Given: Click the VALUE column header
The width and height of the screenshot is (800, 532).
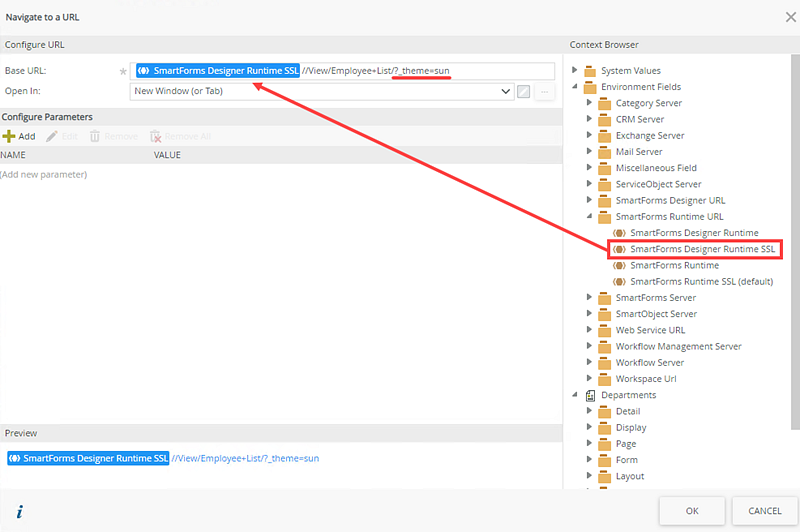Looking at the screenshot, I should [167, 155].
